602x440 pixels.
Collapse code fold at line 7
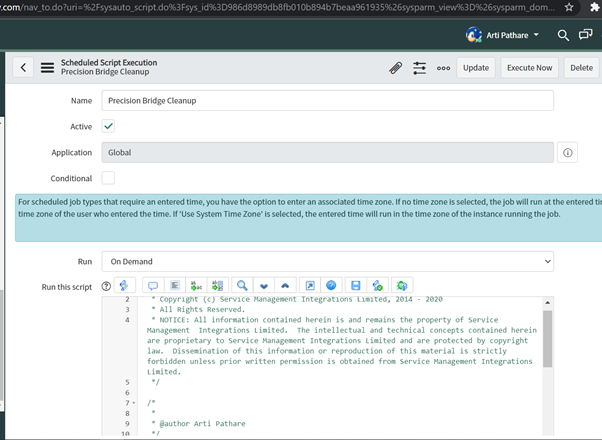coord(134,403)
